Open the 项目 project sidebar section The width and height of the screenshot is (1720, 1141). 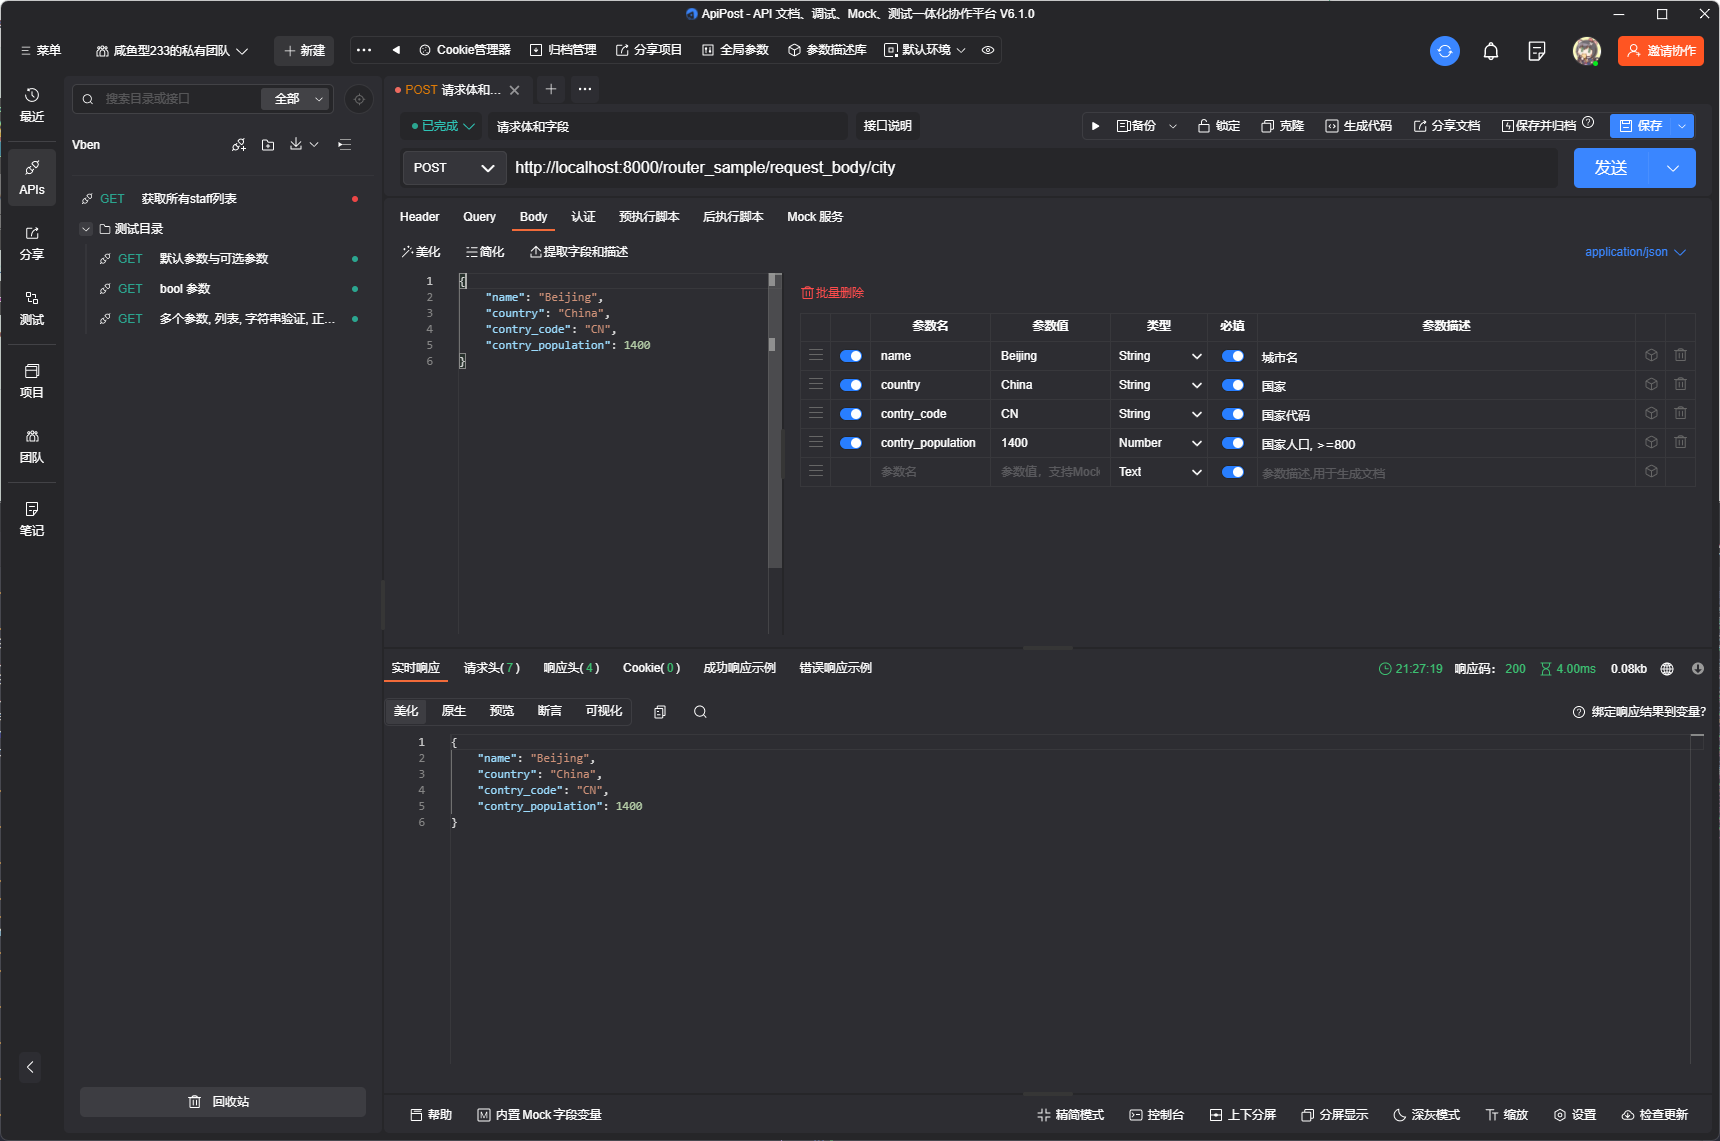pos(32,381)
